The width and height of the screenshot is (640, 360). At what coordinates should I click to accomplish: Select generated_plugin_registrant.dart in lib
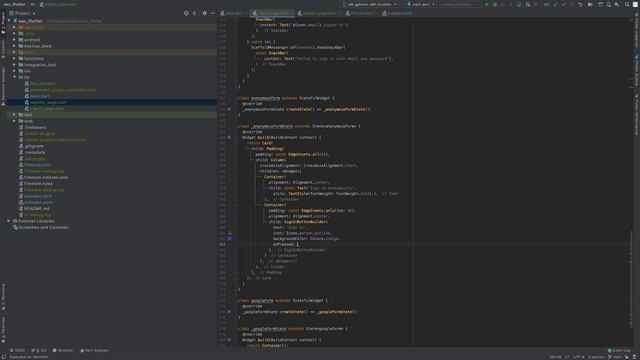coord(63,90)
